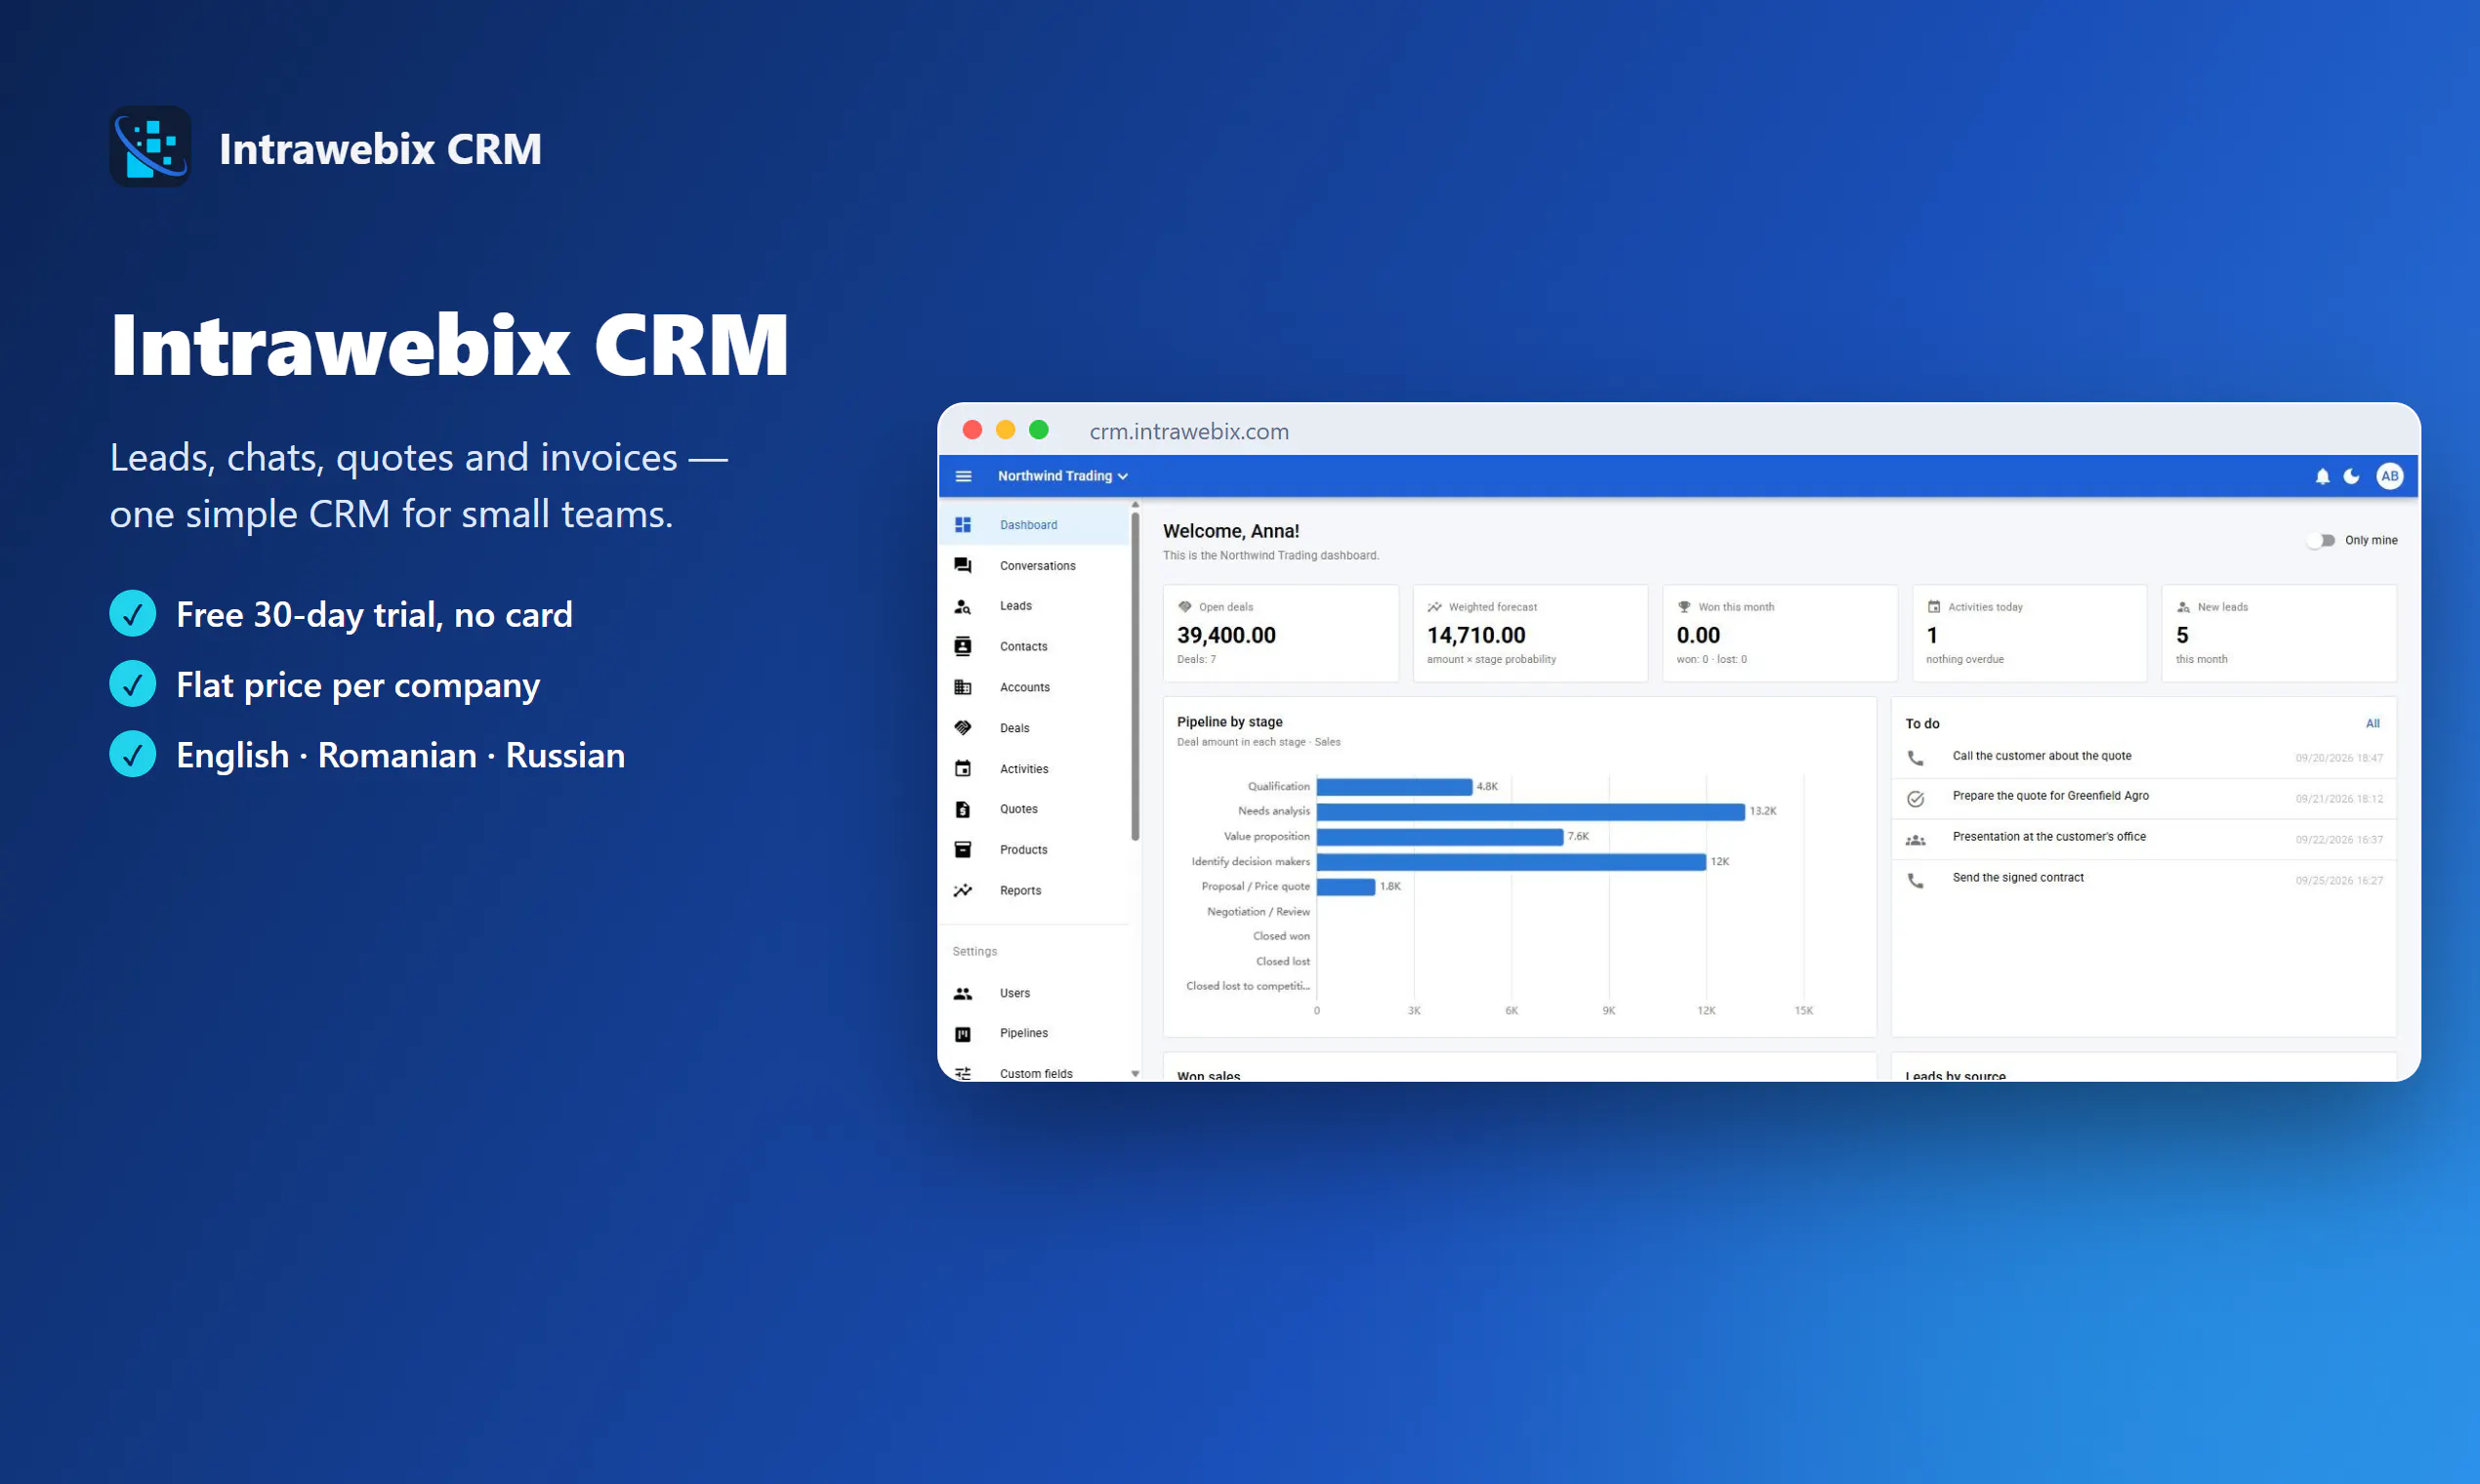Click the Deals handshake icon

tap(963, 728)
